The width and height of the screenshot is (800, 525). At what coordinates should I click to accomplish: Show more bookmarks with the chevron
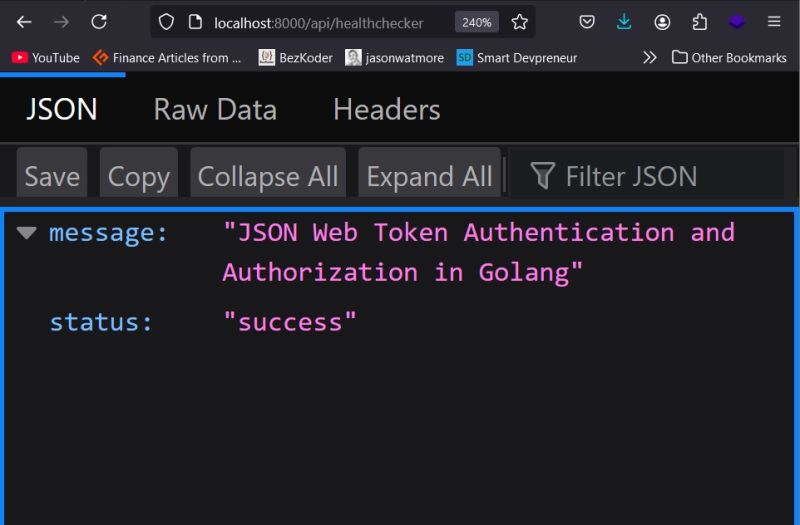click(649, 58)
